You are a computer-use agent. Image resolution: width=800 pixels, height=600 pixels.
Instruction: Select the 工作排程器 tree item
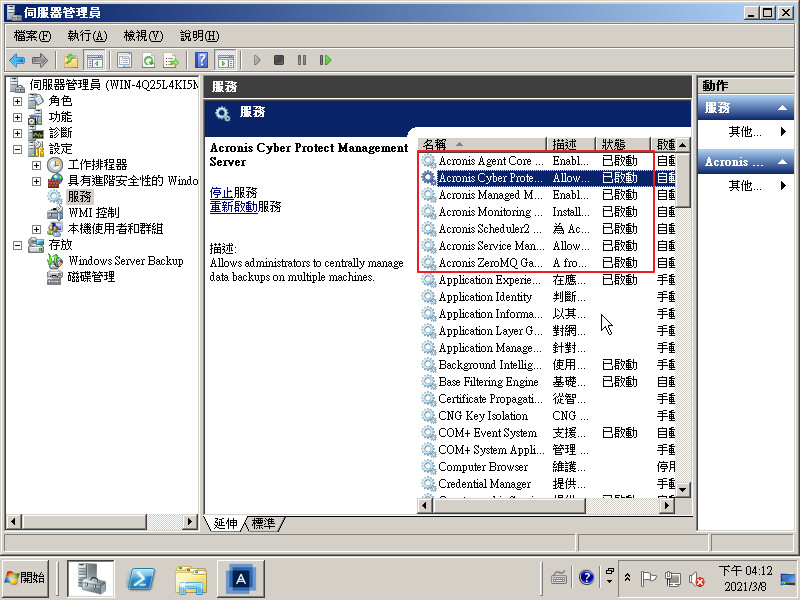click(97, 165)
